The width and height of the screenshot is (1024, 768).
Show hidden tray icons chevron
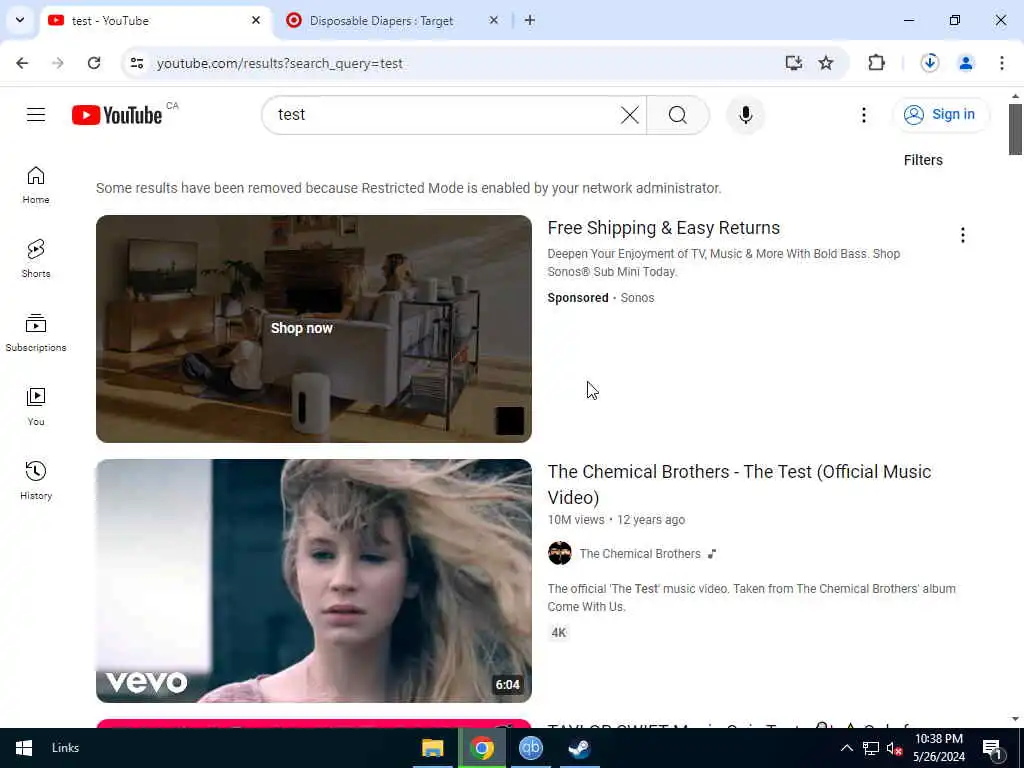(846, 748)
